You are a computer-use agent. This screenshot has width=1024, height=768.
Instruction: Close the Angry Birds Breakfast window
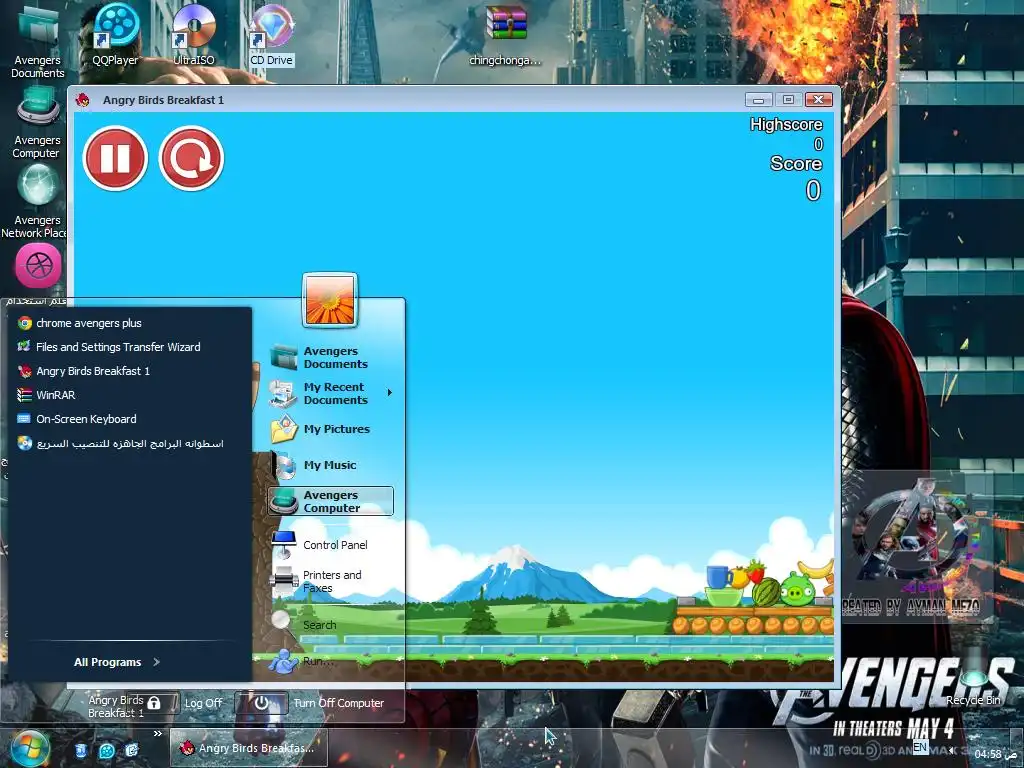(x=818, y=100)
